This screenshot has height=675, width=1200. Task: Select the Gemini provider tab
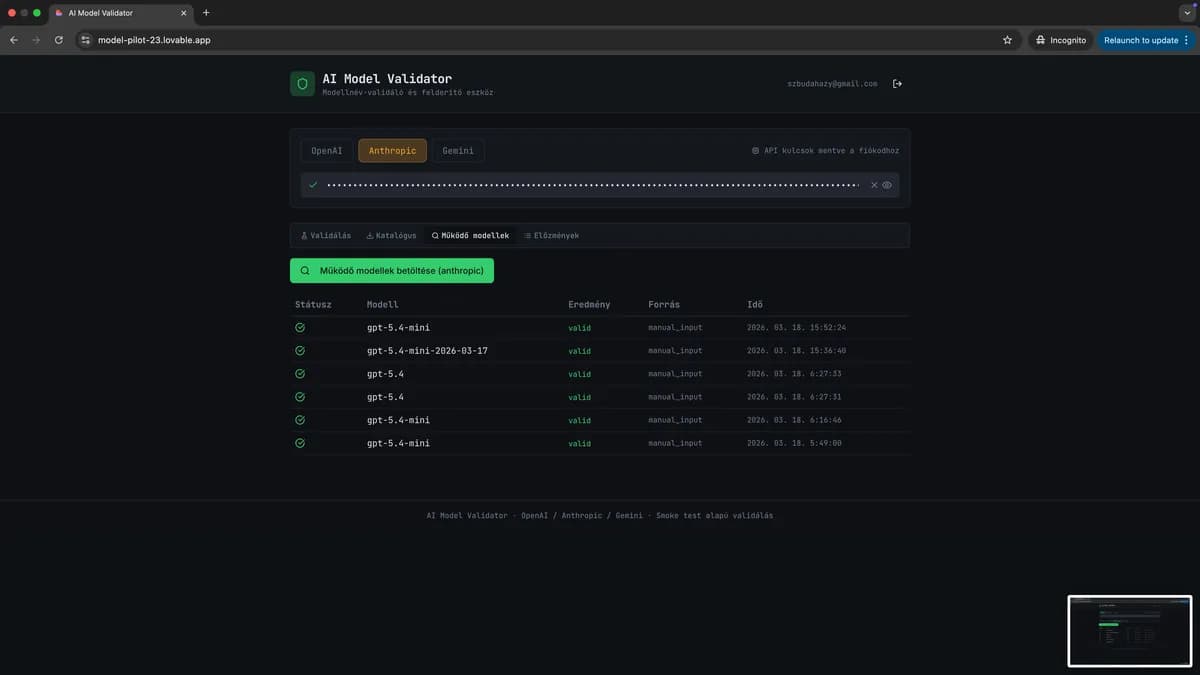[458, 151]
